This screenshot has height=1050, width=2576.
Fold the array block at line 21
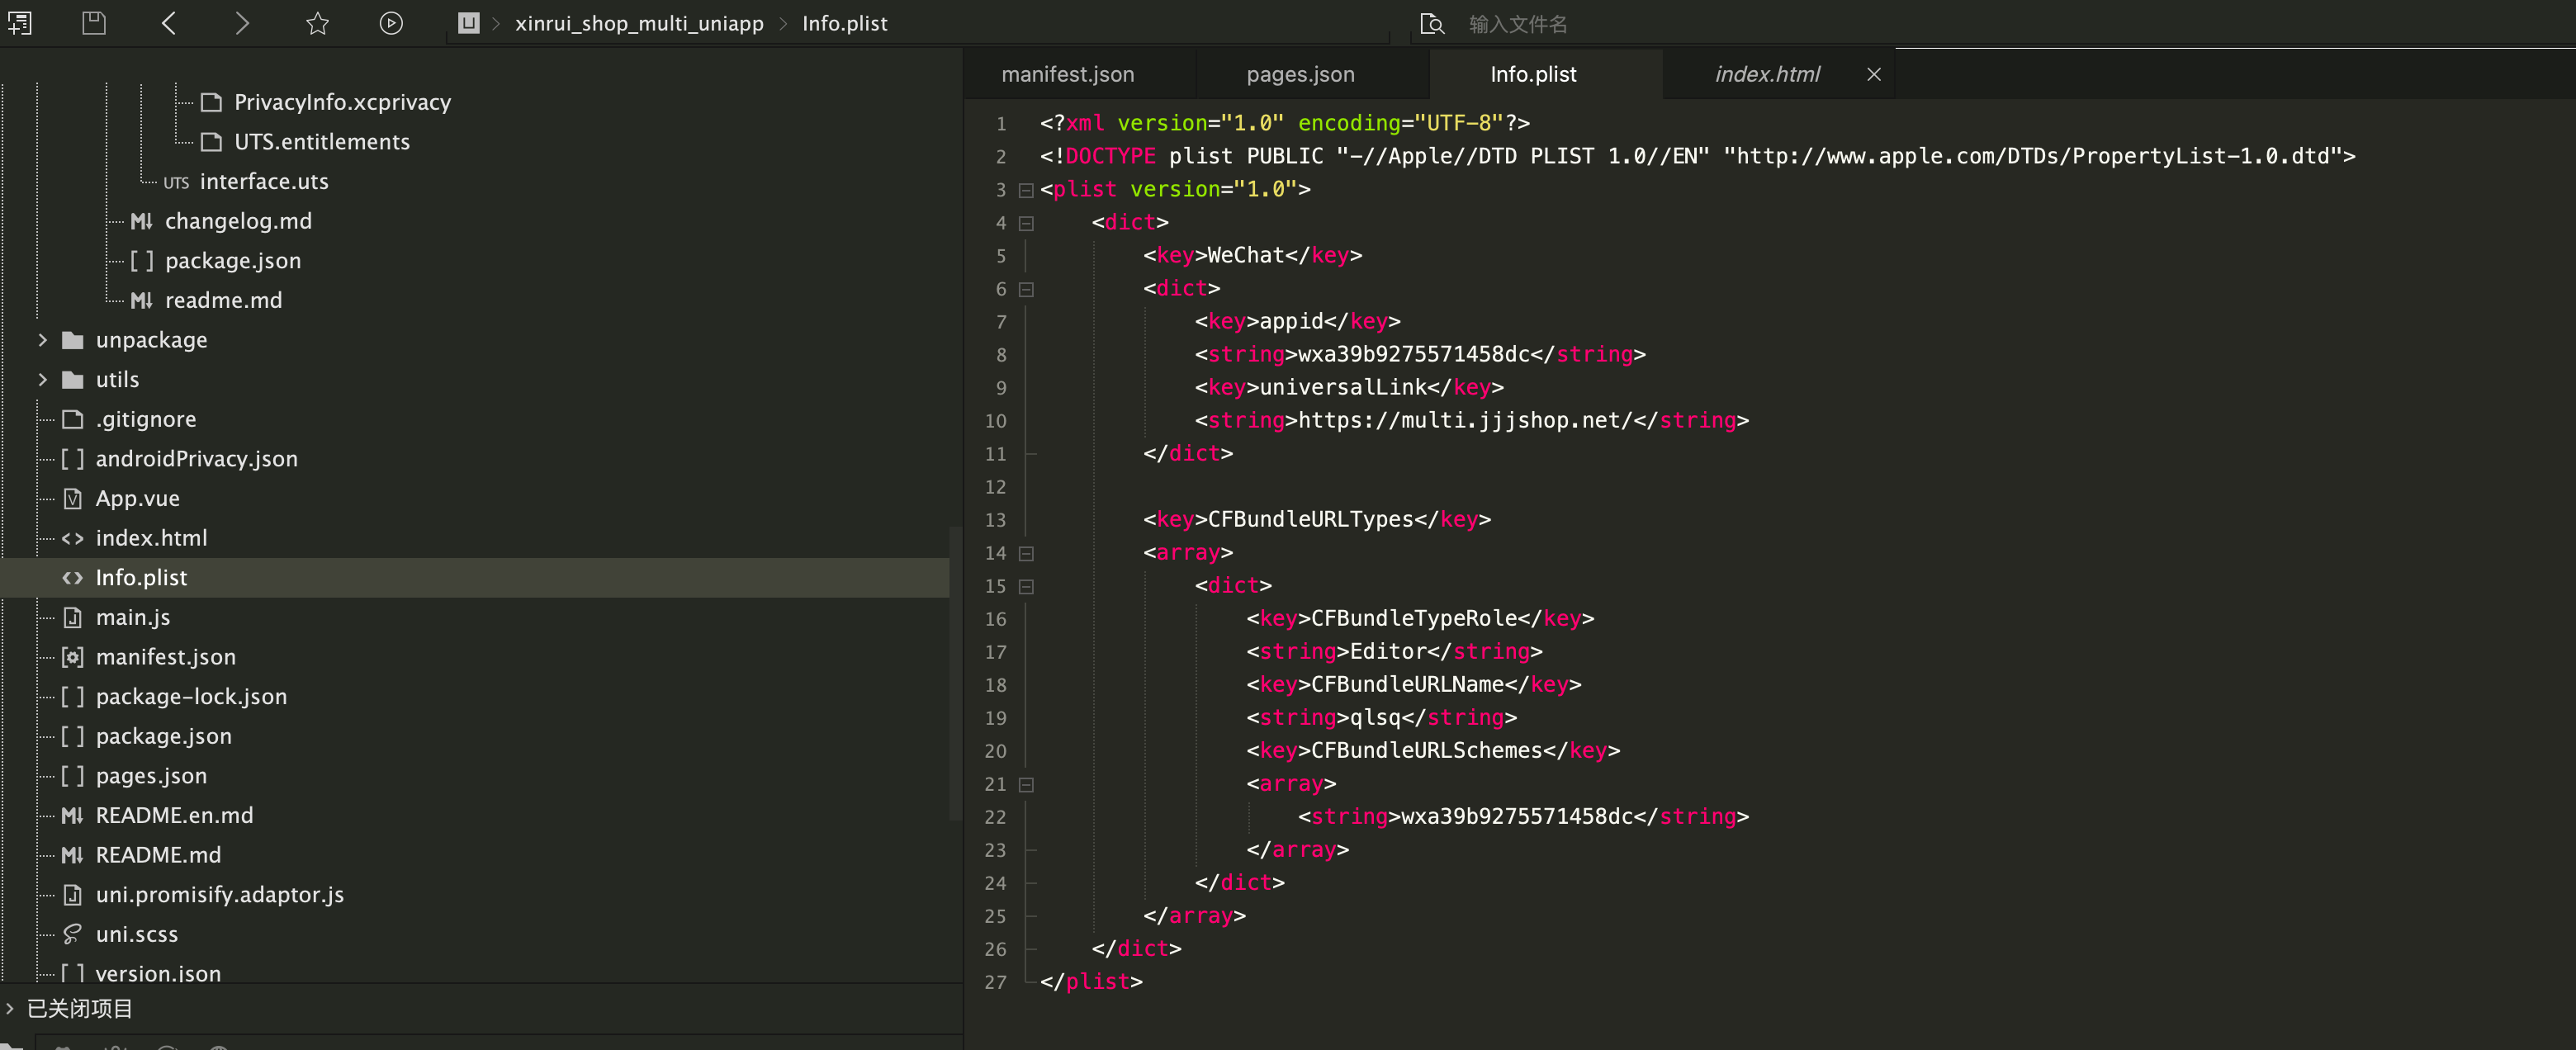click(1025, 785)
